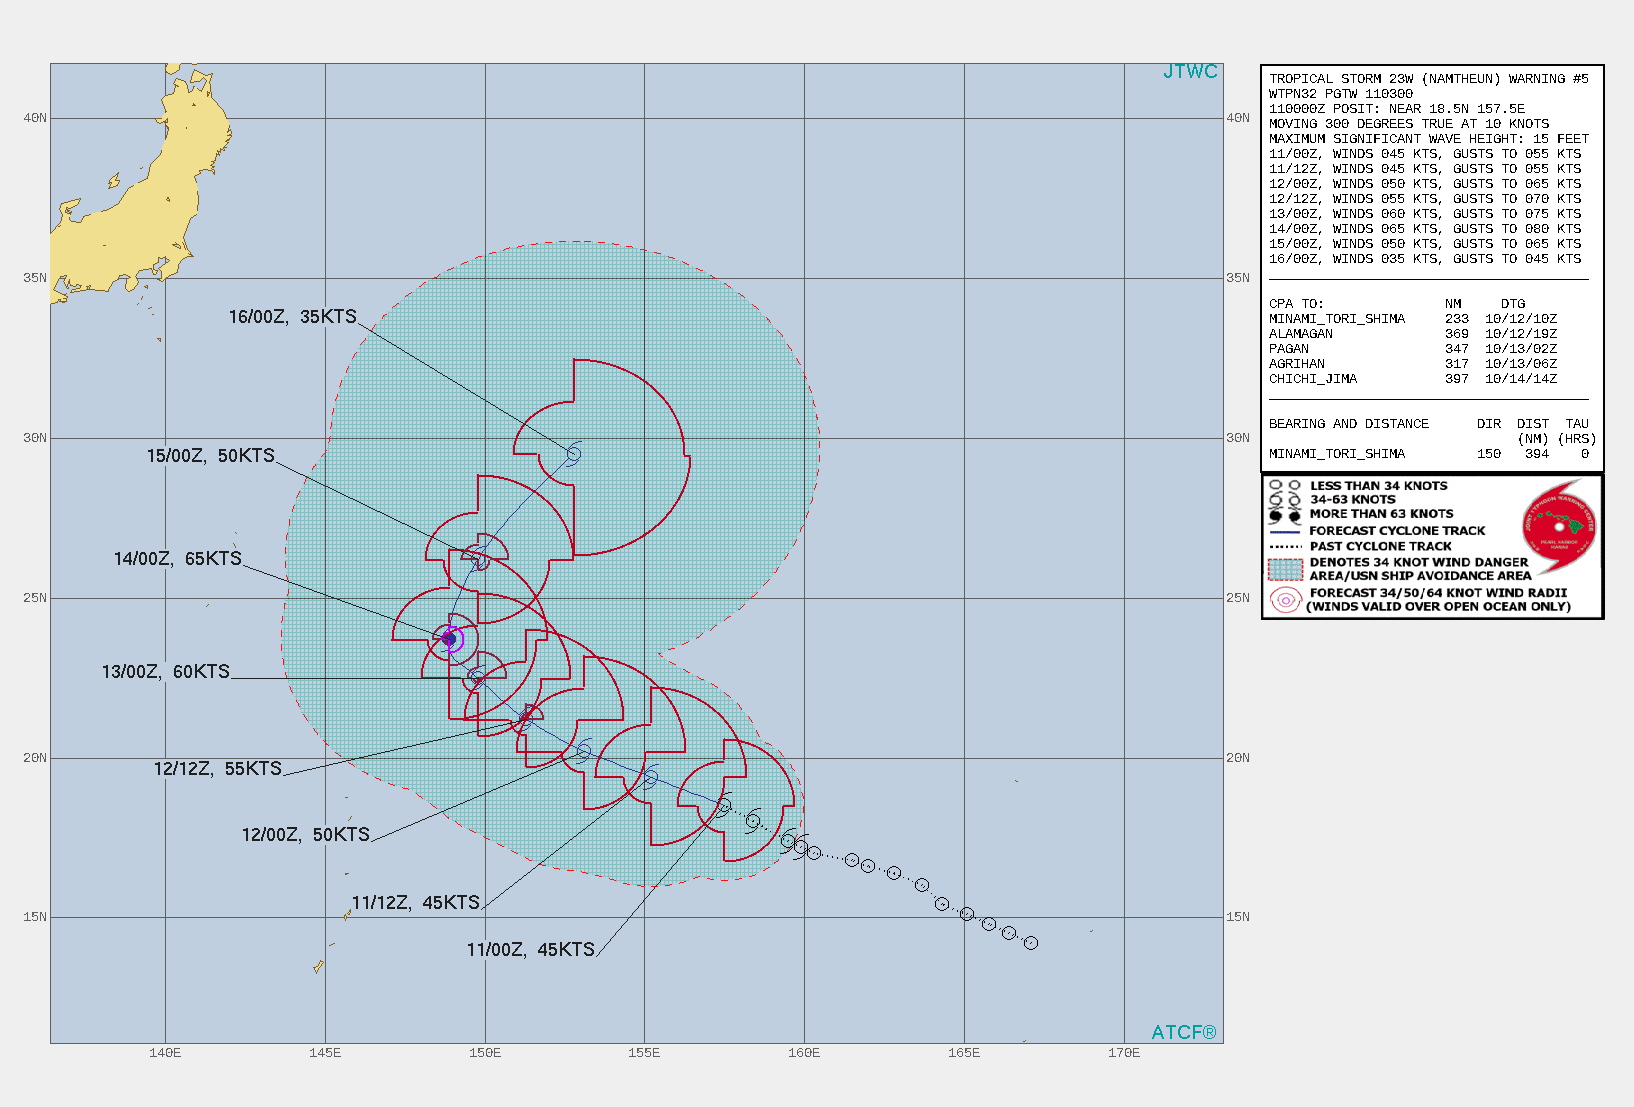Click the '16/00Z, 35KTS' forecast label
The width and height of the screenshot is (1634, 1107).
[292, 317]
